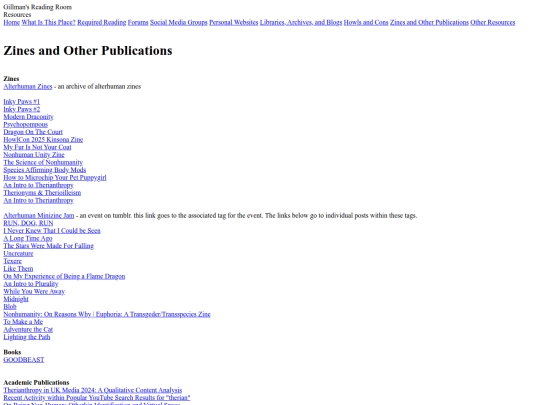Open The Science of Nonhumanity
540x405 pixels.
coord(43,162)
